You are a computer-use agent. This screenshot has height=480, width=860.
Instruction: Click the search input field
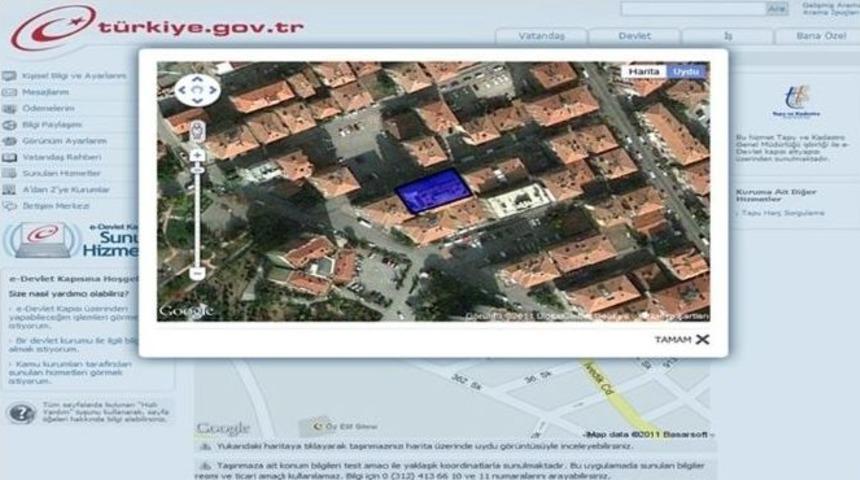coord(693,9)
